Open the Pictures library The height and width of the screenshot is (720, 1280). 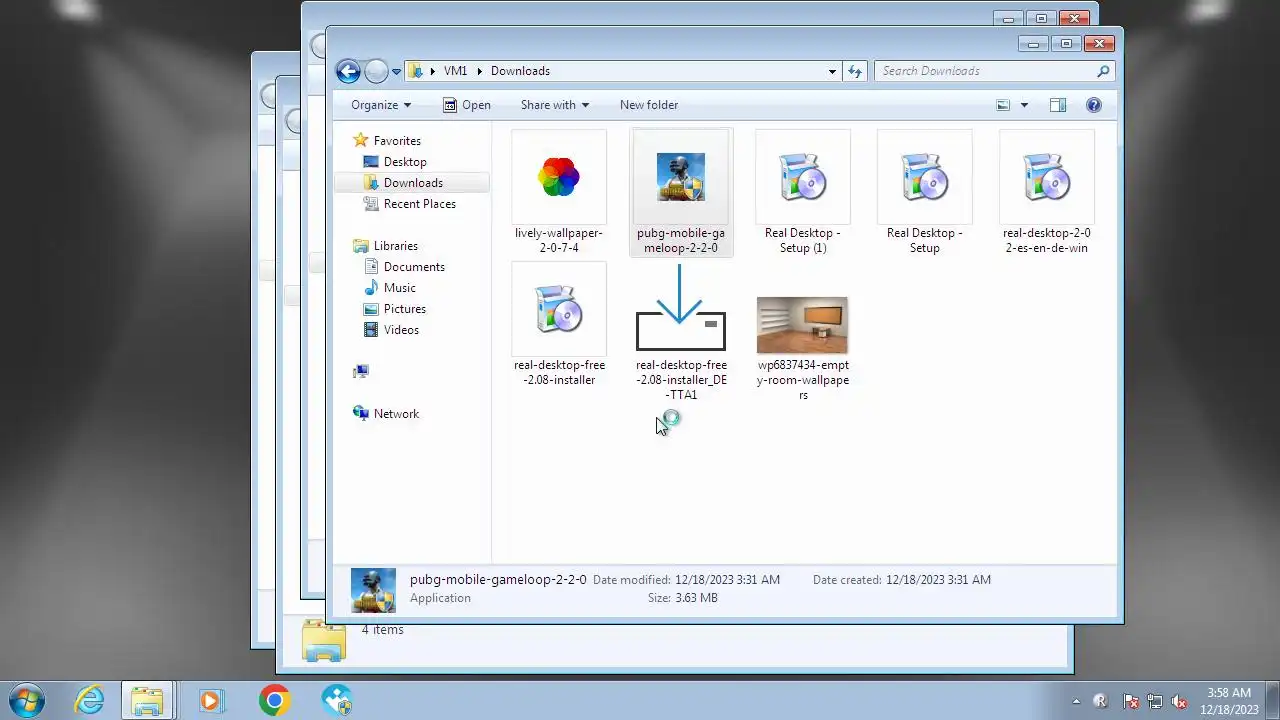click(405, 309)
